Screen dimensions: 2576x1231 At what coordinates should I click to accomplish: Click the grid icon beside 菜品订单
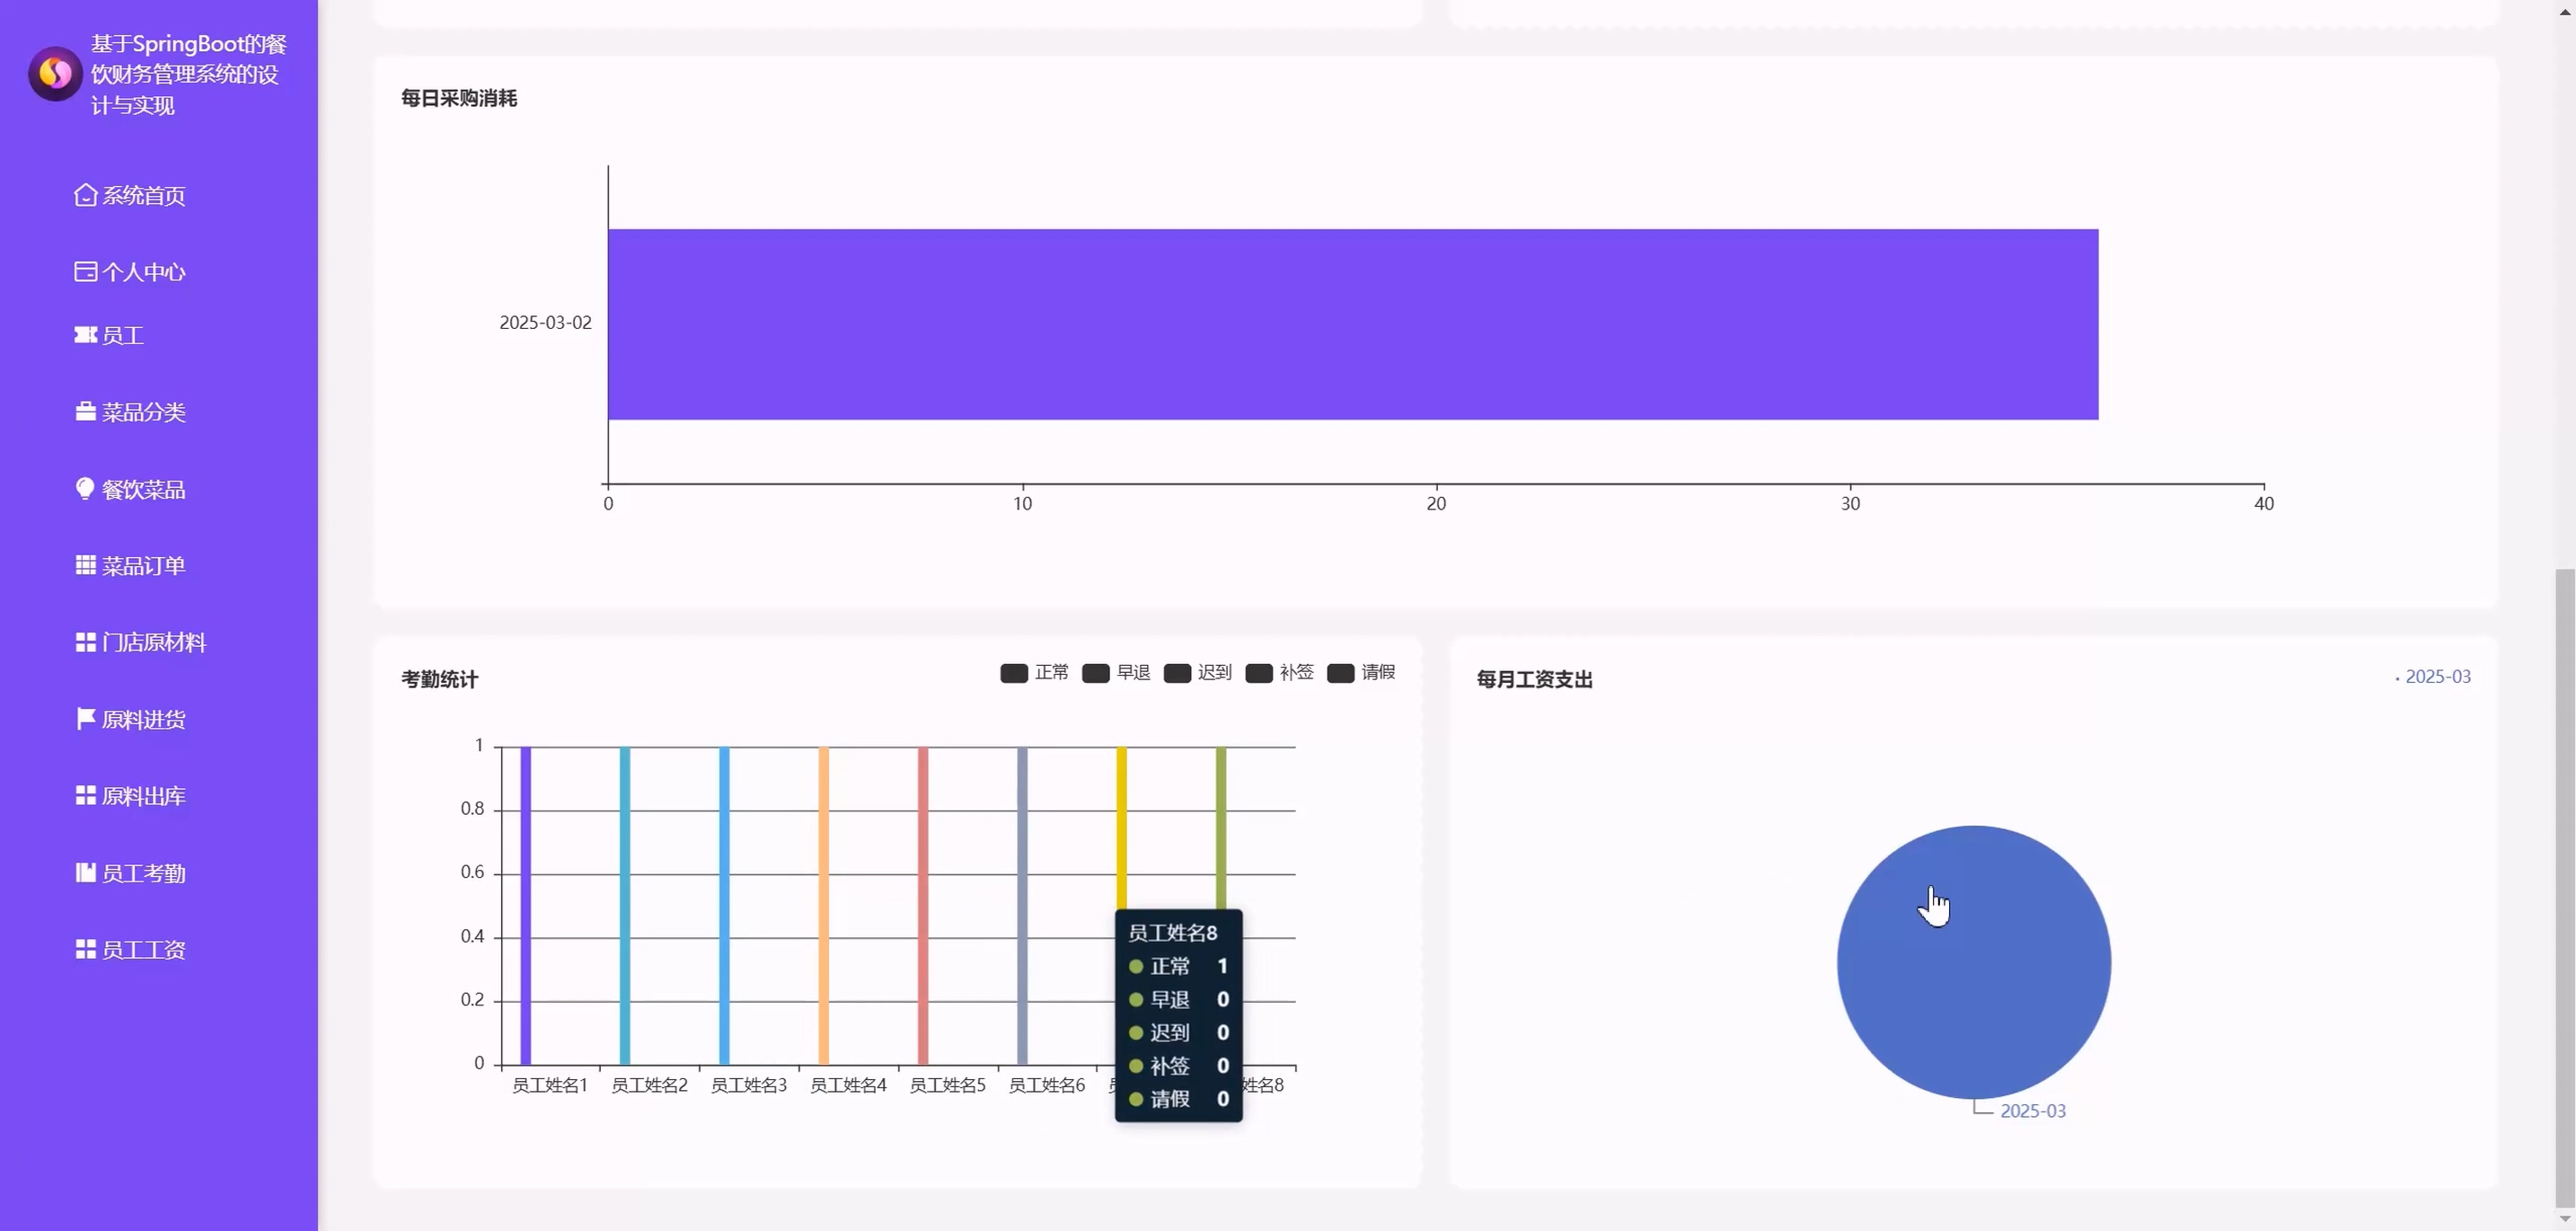85,565
